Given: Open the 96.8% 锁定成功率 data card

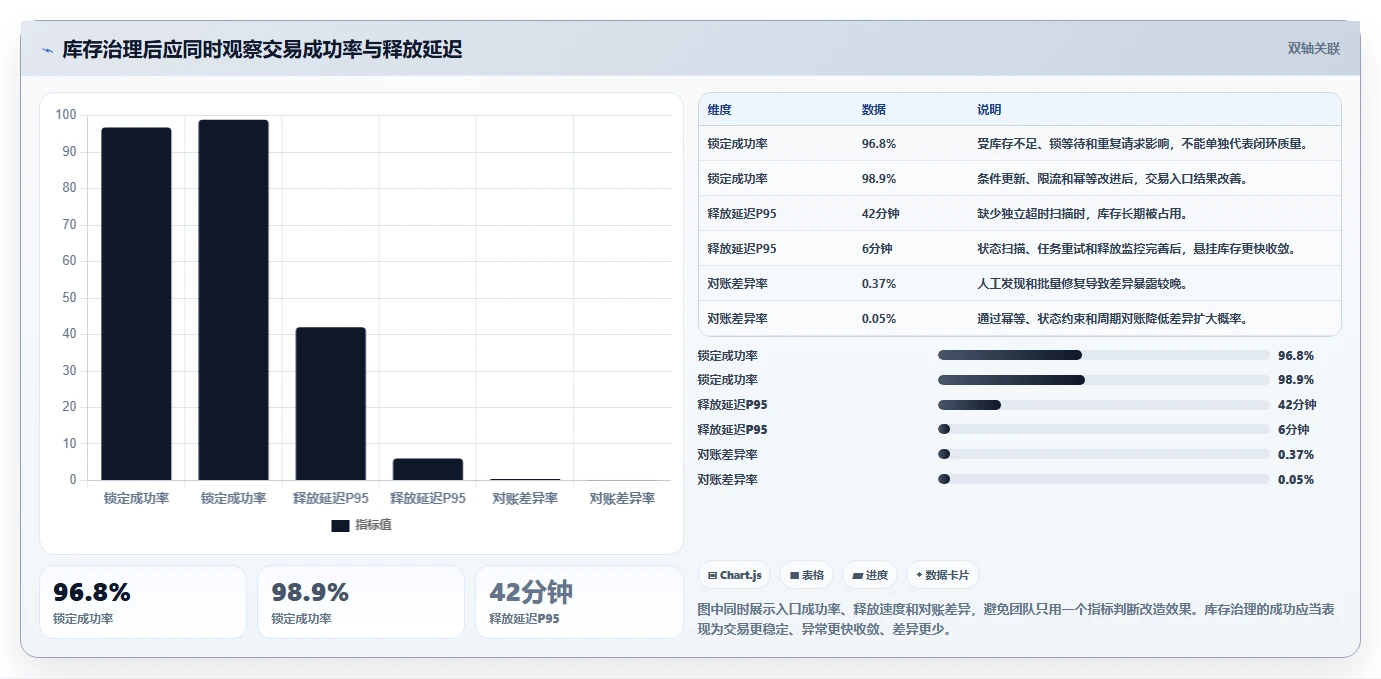Looking at the screenshot, I should (x=143, y=602).
